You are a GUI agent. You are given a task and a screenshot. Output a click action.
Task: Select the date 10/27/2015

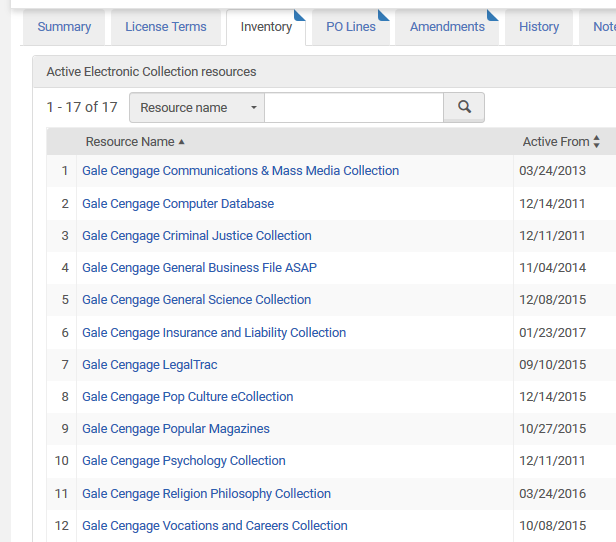tap(552, 429)
